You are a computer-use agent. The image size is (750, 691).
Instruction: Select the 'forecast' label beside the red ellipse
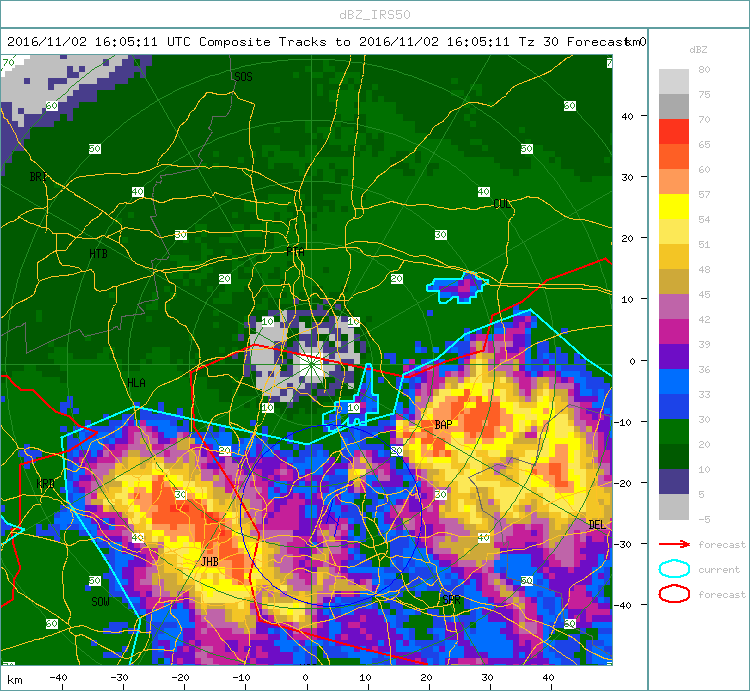[x=722, y=594]
